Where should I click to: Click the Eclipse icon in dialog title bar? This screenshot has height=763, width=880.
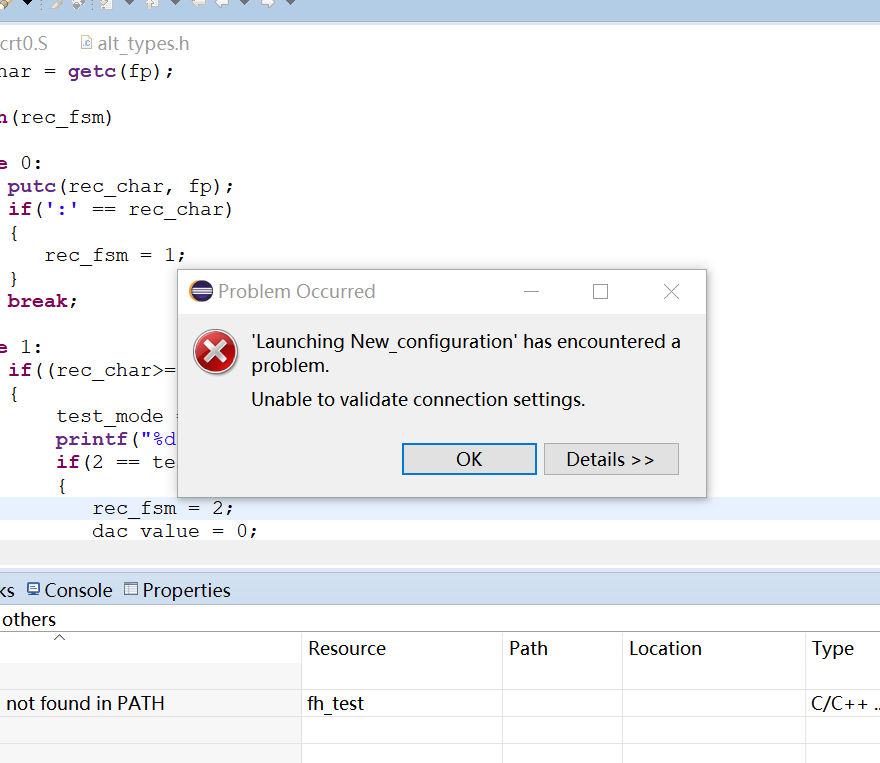(x=201, y=291)
